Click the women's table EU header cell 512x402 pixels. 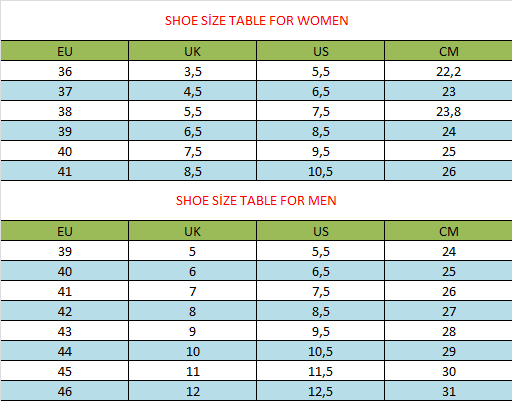click(65, 51)
